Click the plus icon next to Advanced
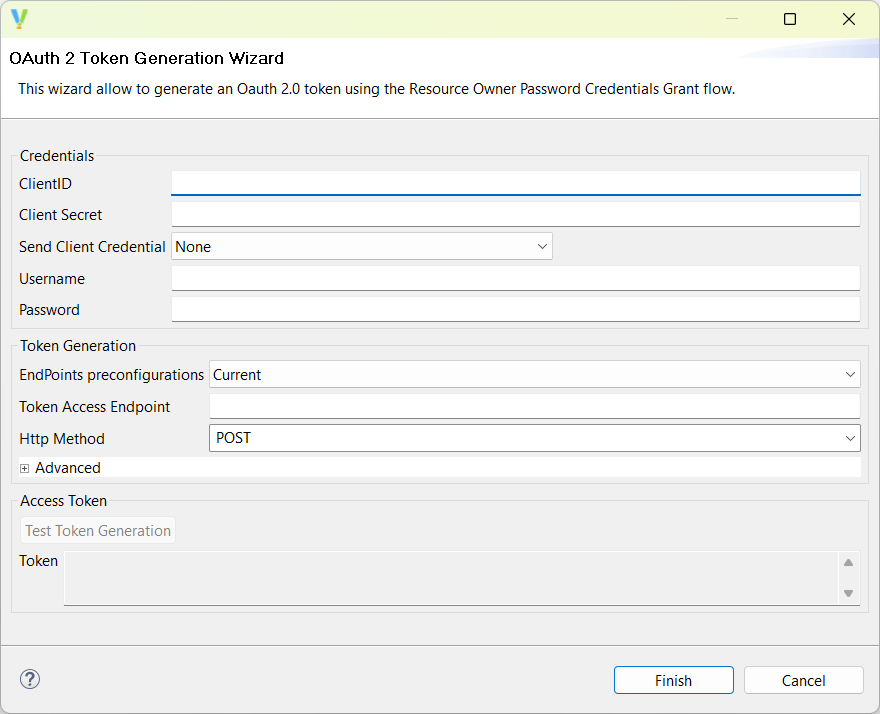This screenshot has height=714, width=880. point(23,467)
